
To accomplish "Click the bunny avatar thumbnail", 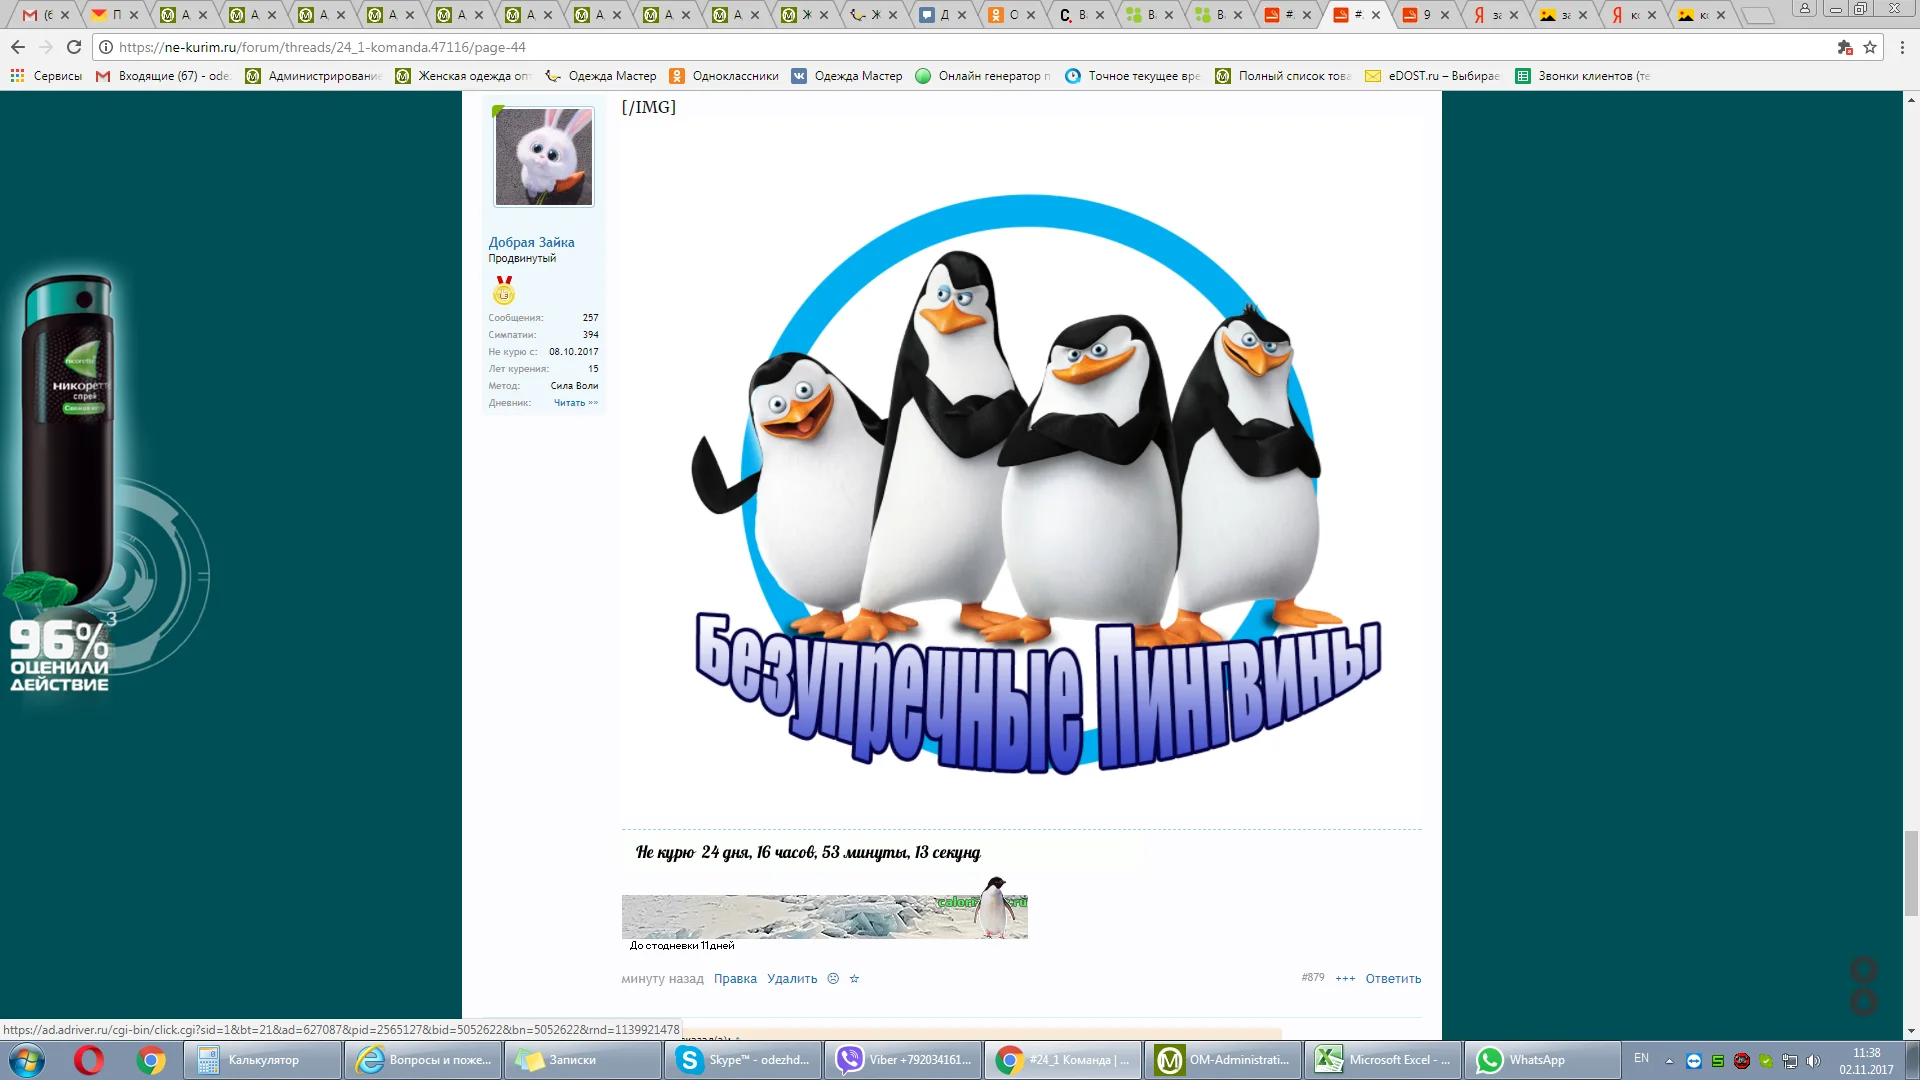I will (x=544, y=157).
